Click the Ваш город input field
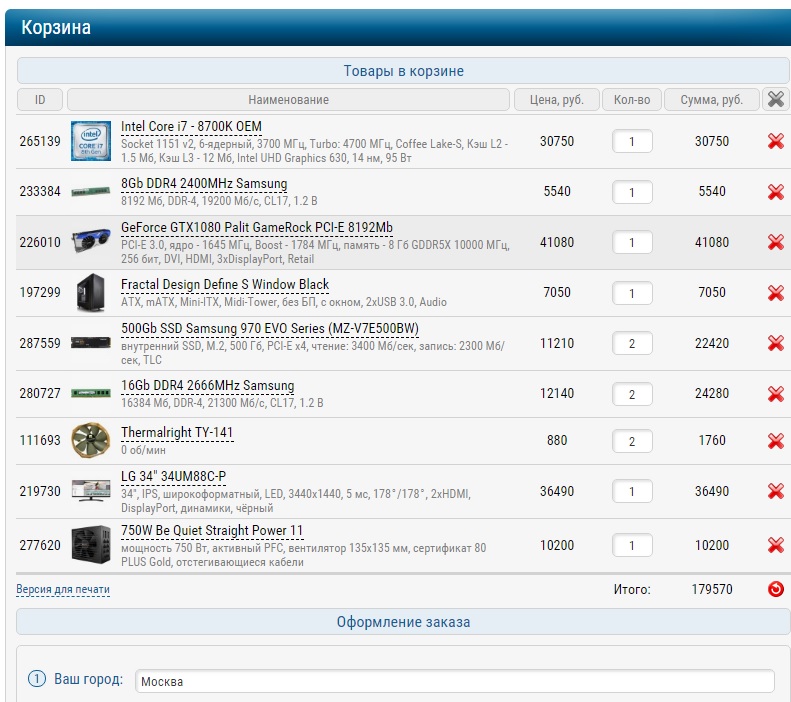Viewport: 791px width, 702px height. click(x=455, y=681)
